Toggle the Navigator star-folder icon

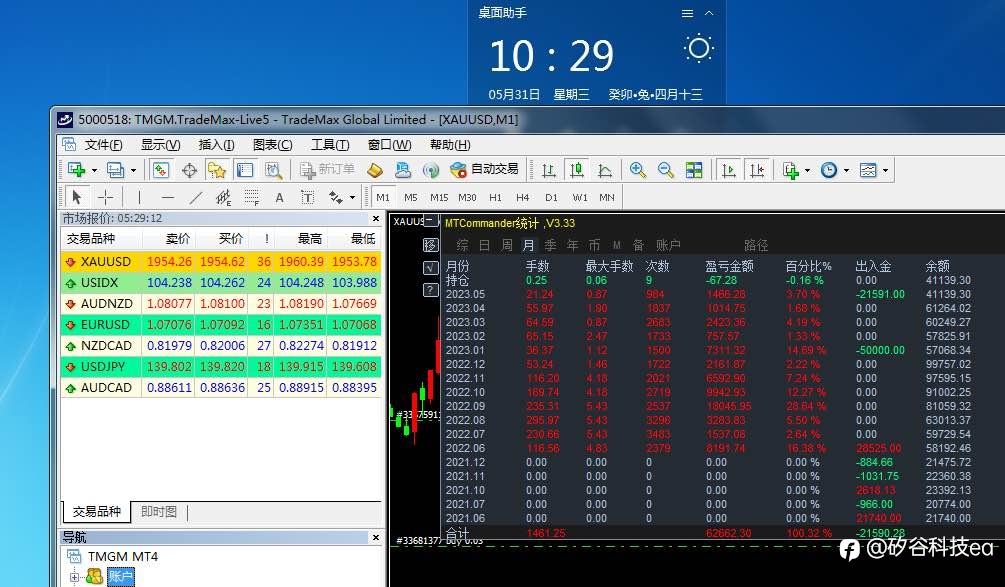point(217,170)
